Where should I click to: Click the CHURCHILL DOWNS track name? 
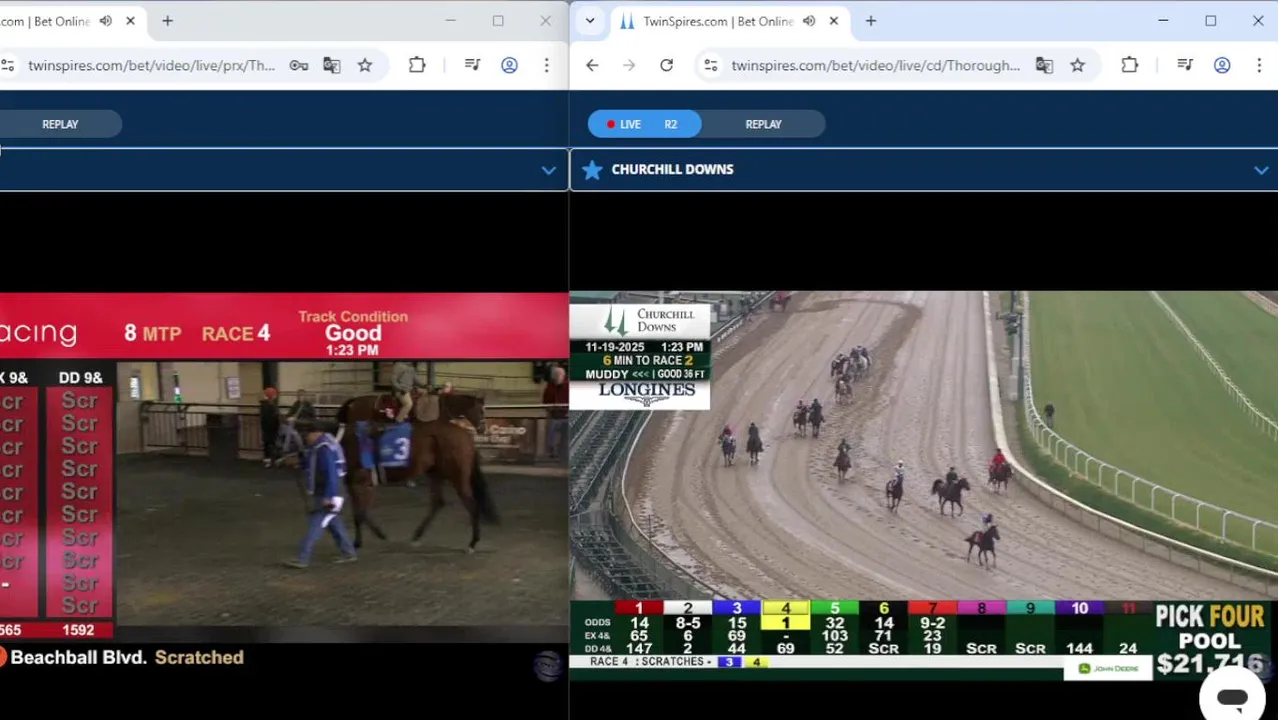pos(672,170)
